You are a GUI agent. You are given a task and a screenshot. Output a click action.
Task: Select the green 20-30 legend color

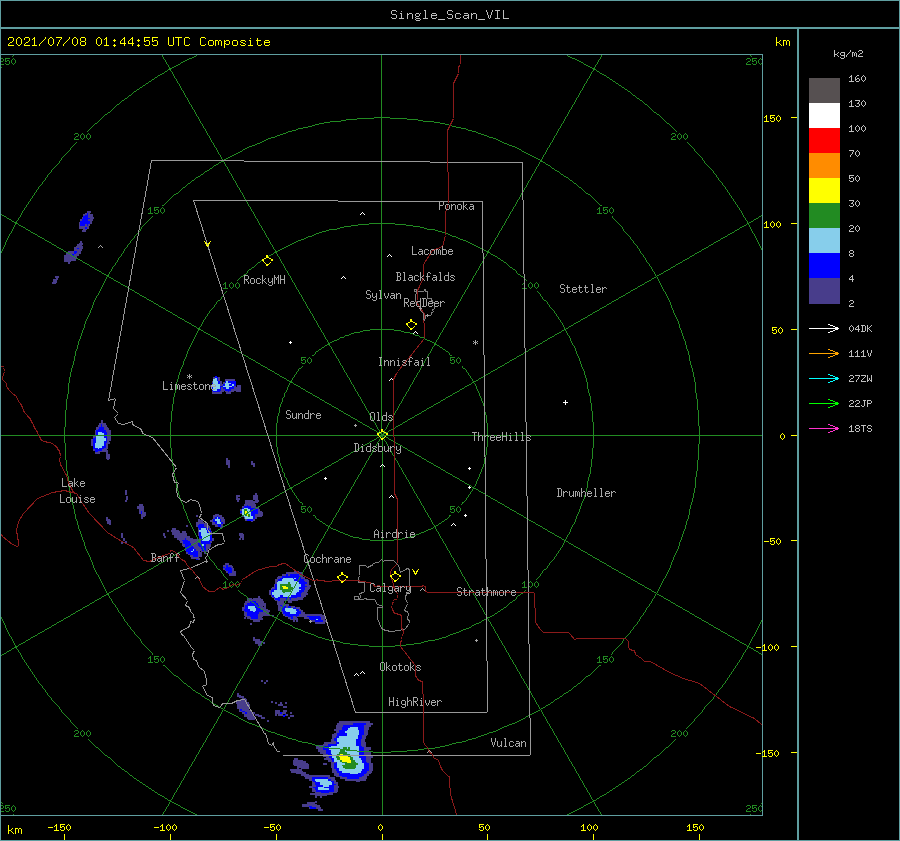[824, 215]
